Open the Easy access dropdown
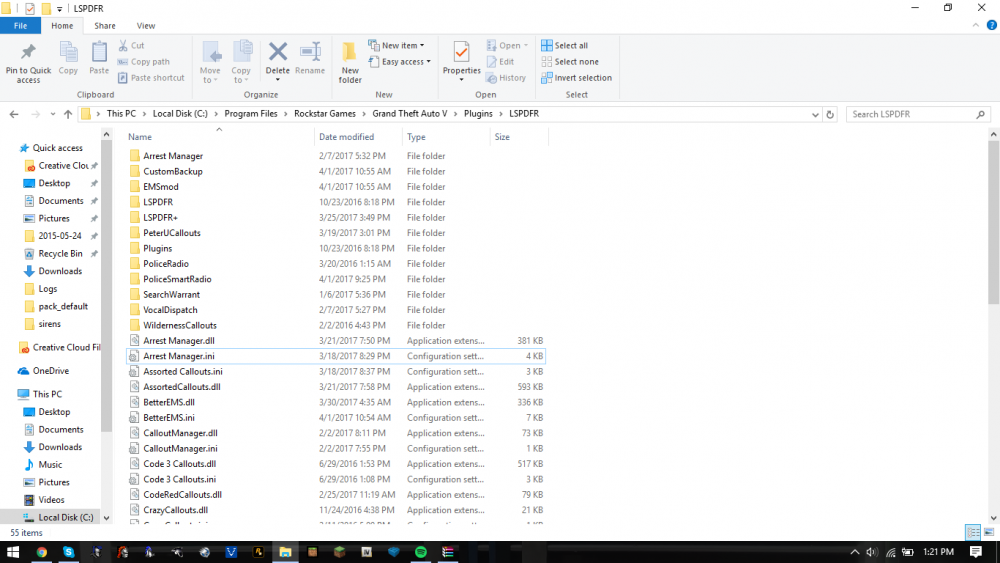Screen dimensions: 1000x563 (400, 62)
